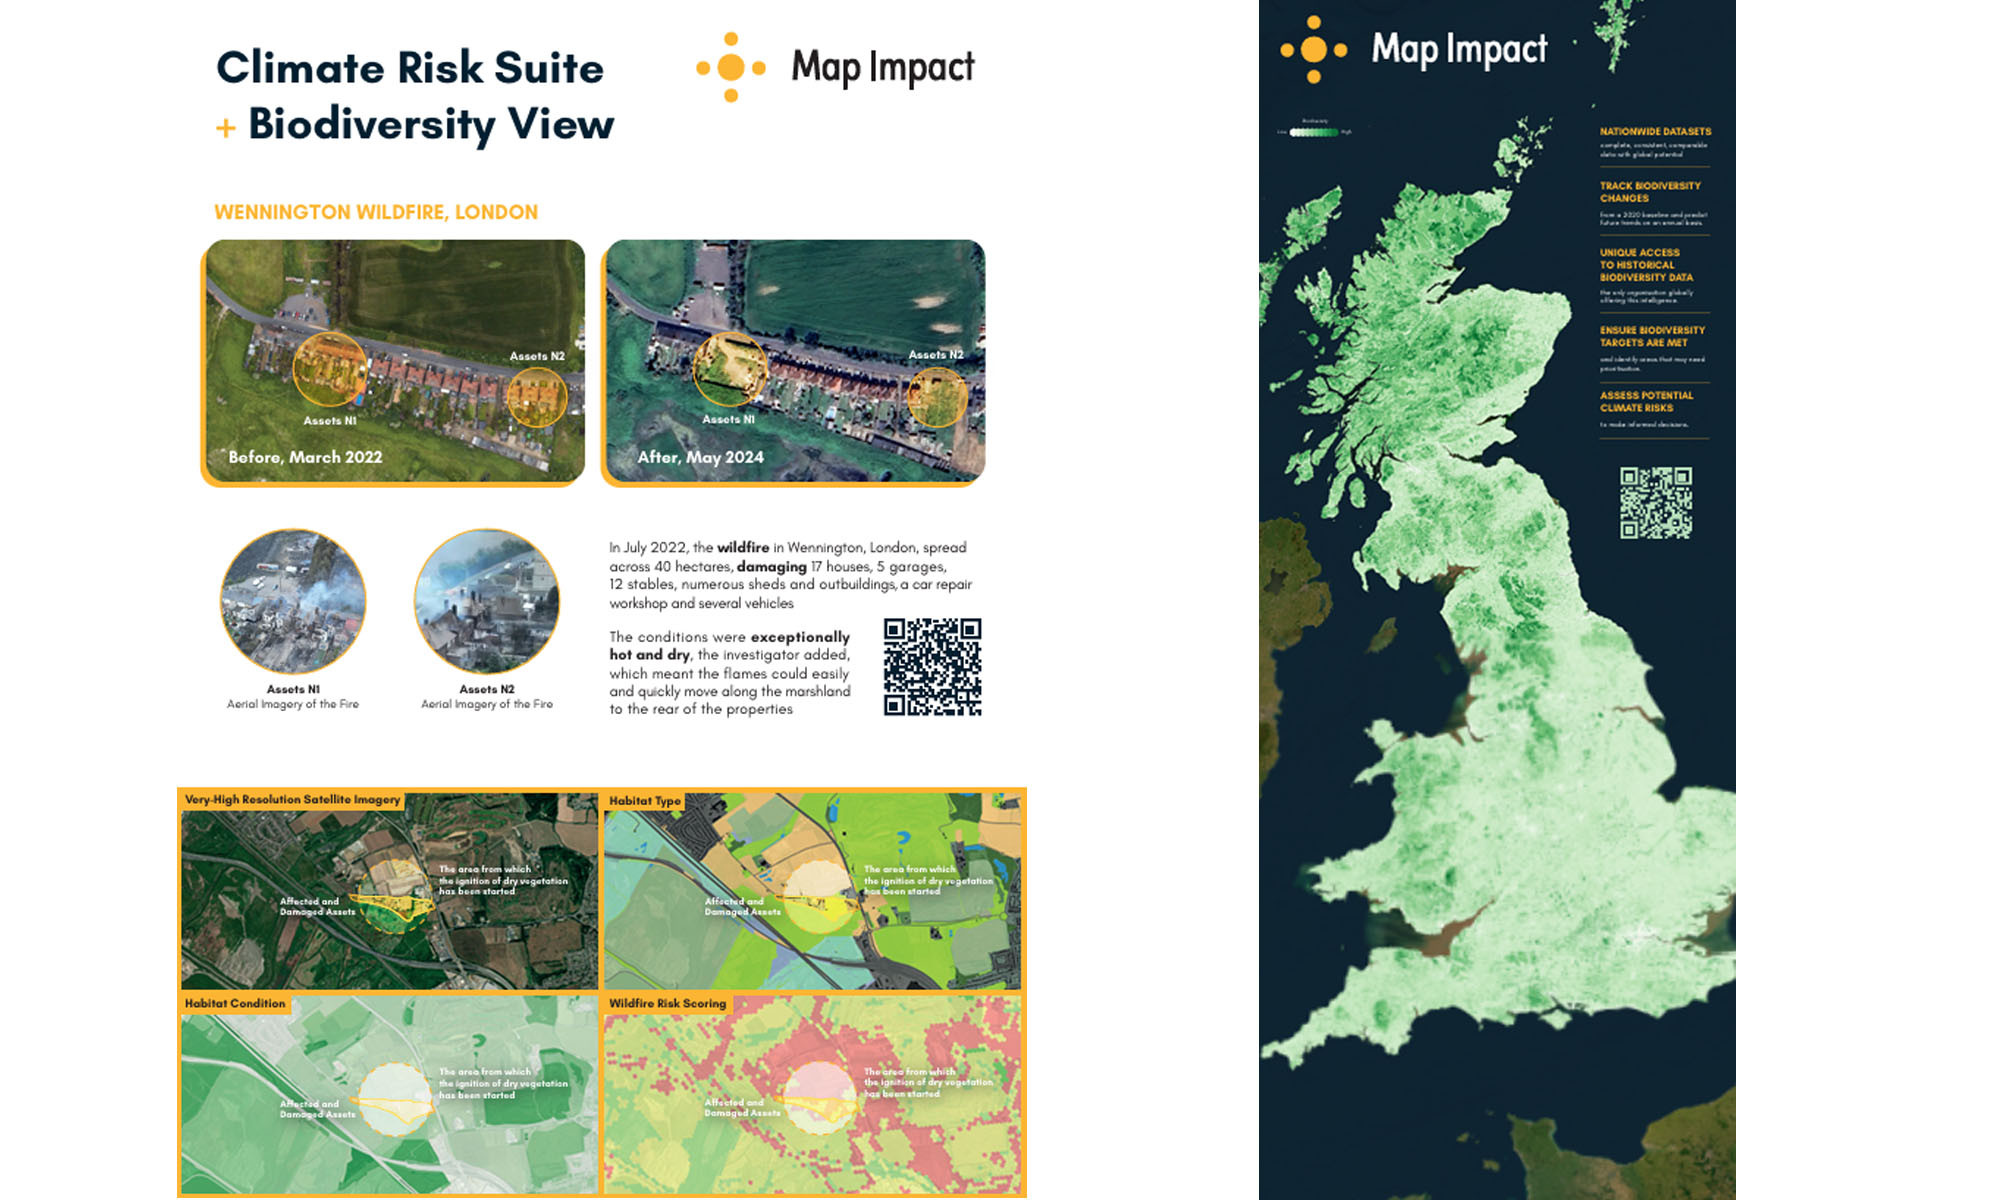Switch to the Very-High Resolution Satellite Imagery panel

(x=290, y=800)
